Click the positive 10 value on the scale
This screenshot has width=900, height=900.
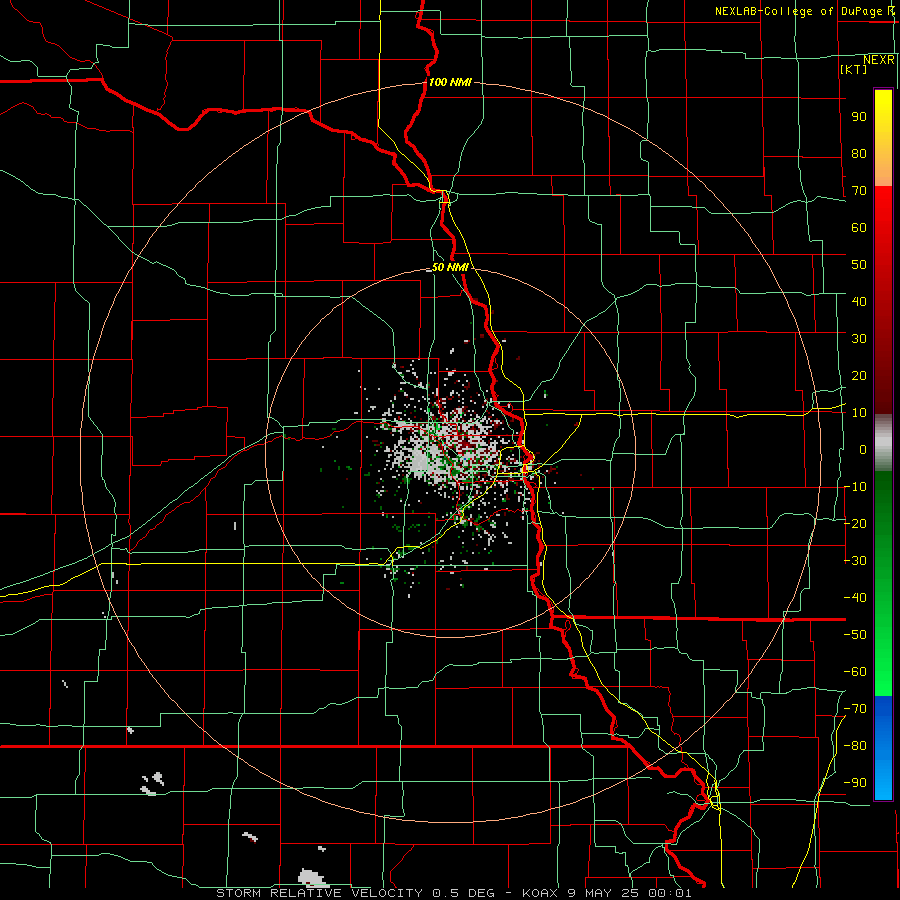859,413
